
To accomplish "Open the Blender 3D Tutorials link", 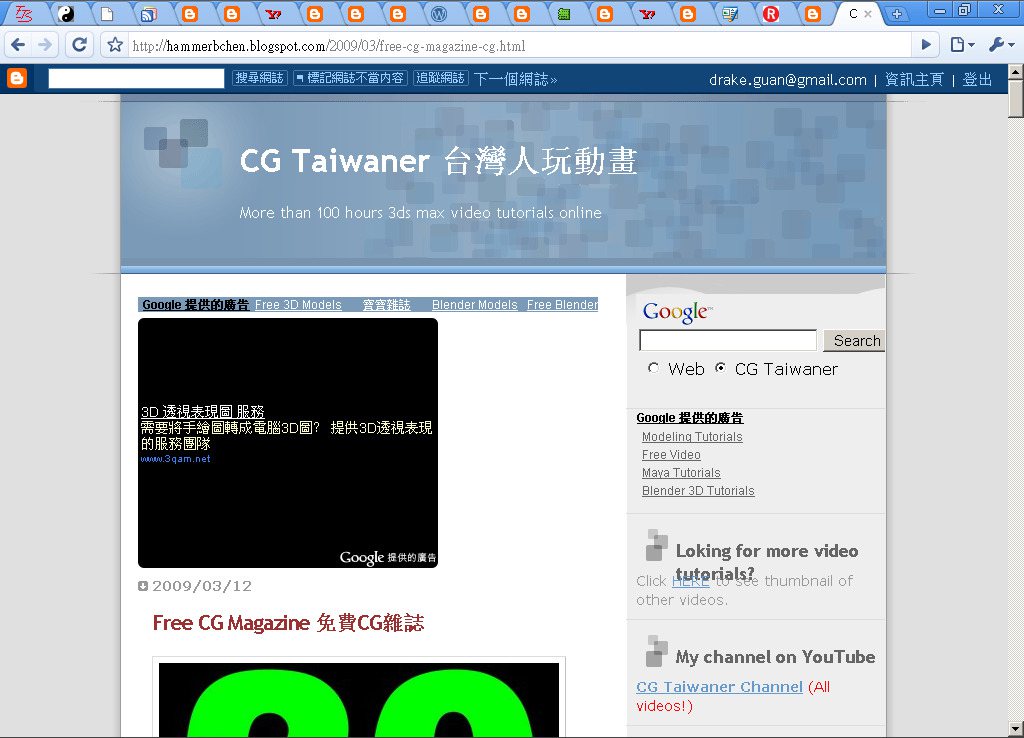I will (697, 490).
